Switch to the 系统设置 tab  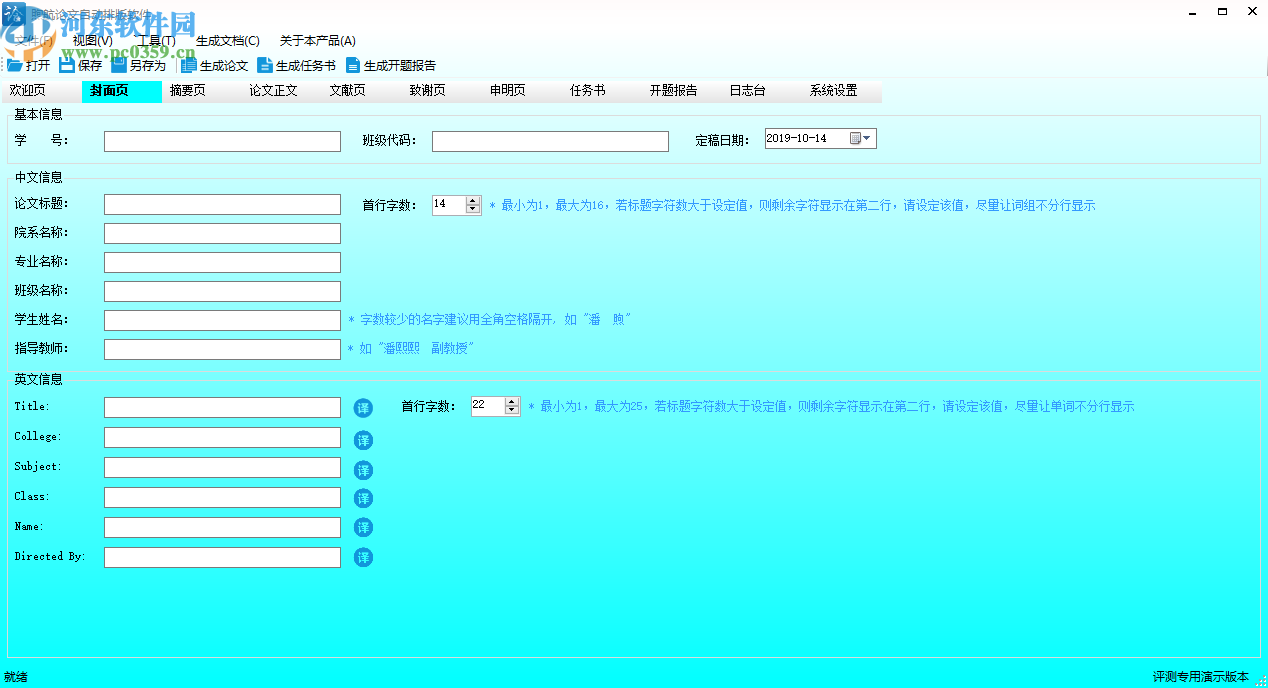click(x=841, y=91)
